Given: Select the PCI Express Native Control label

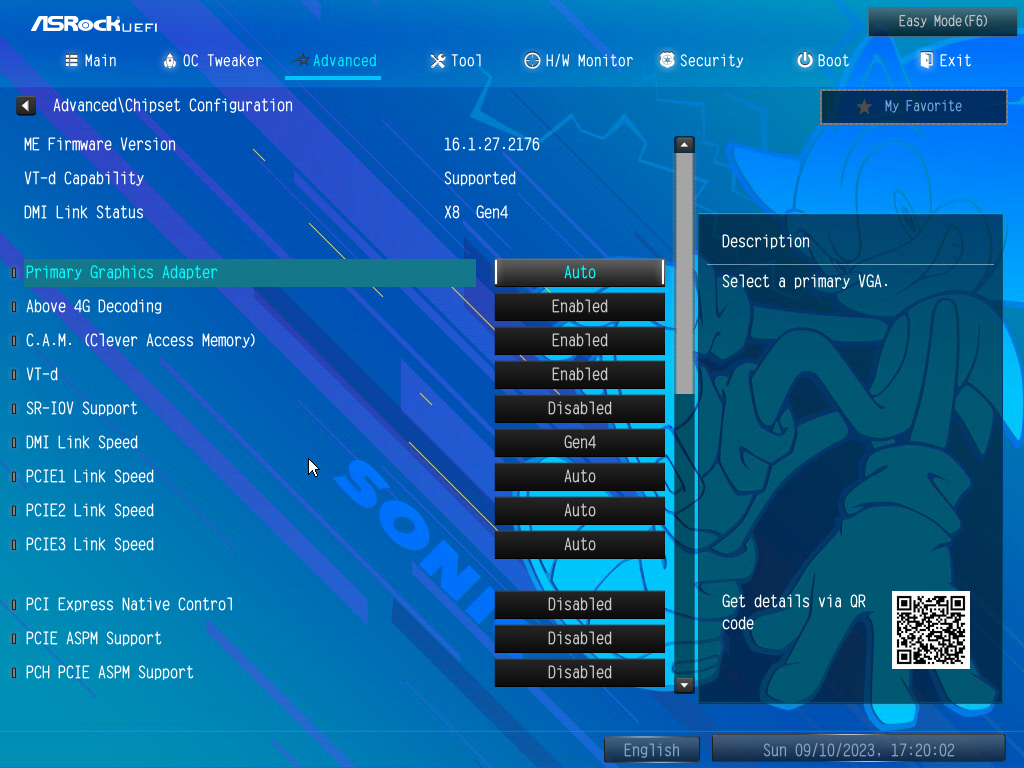Looking at the screenshot, I should pos(129,604).
